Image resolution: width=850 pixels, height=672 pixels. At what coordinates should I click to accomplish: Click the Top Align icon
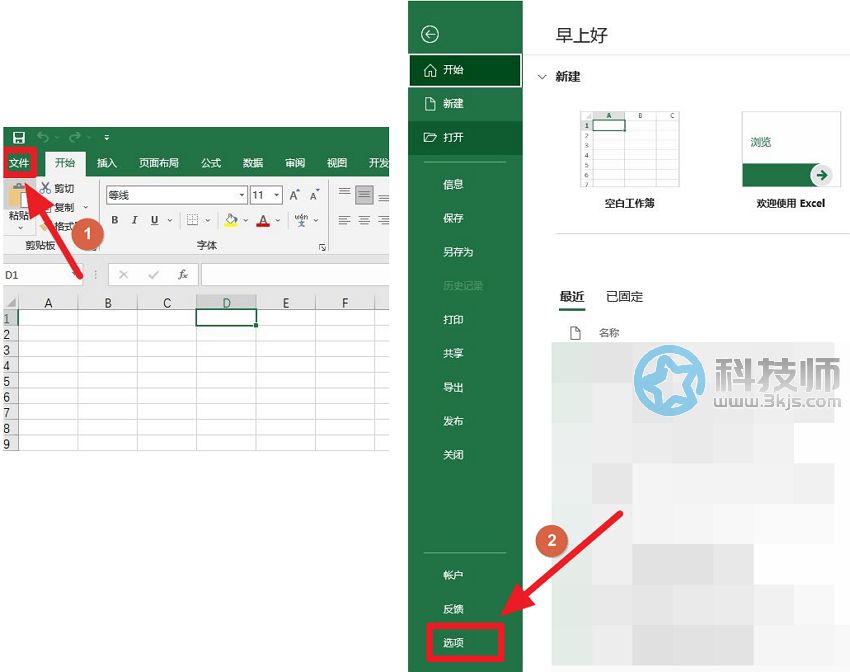point(344,192)
